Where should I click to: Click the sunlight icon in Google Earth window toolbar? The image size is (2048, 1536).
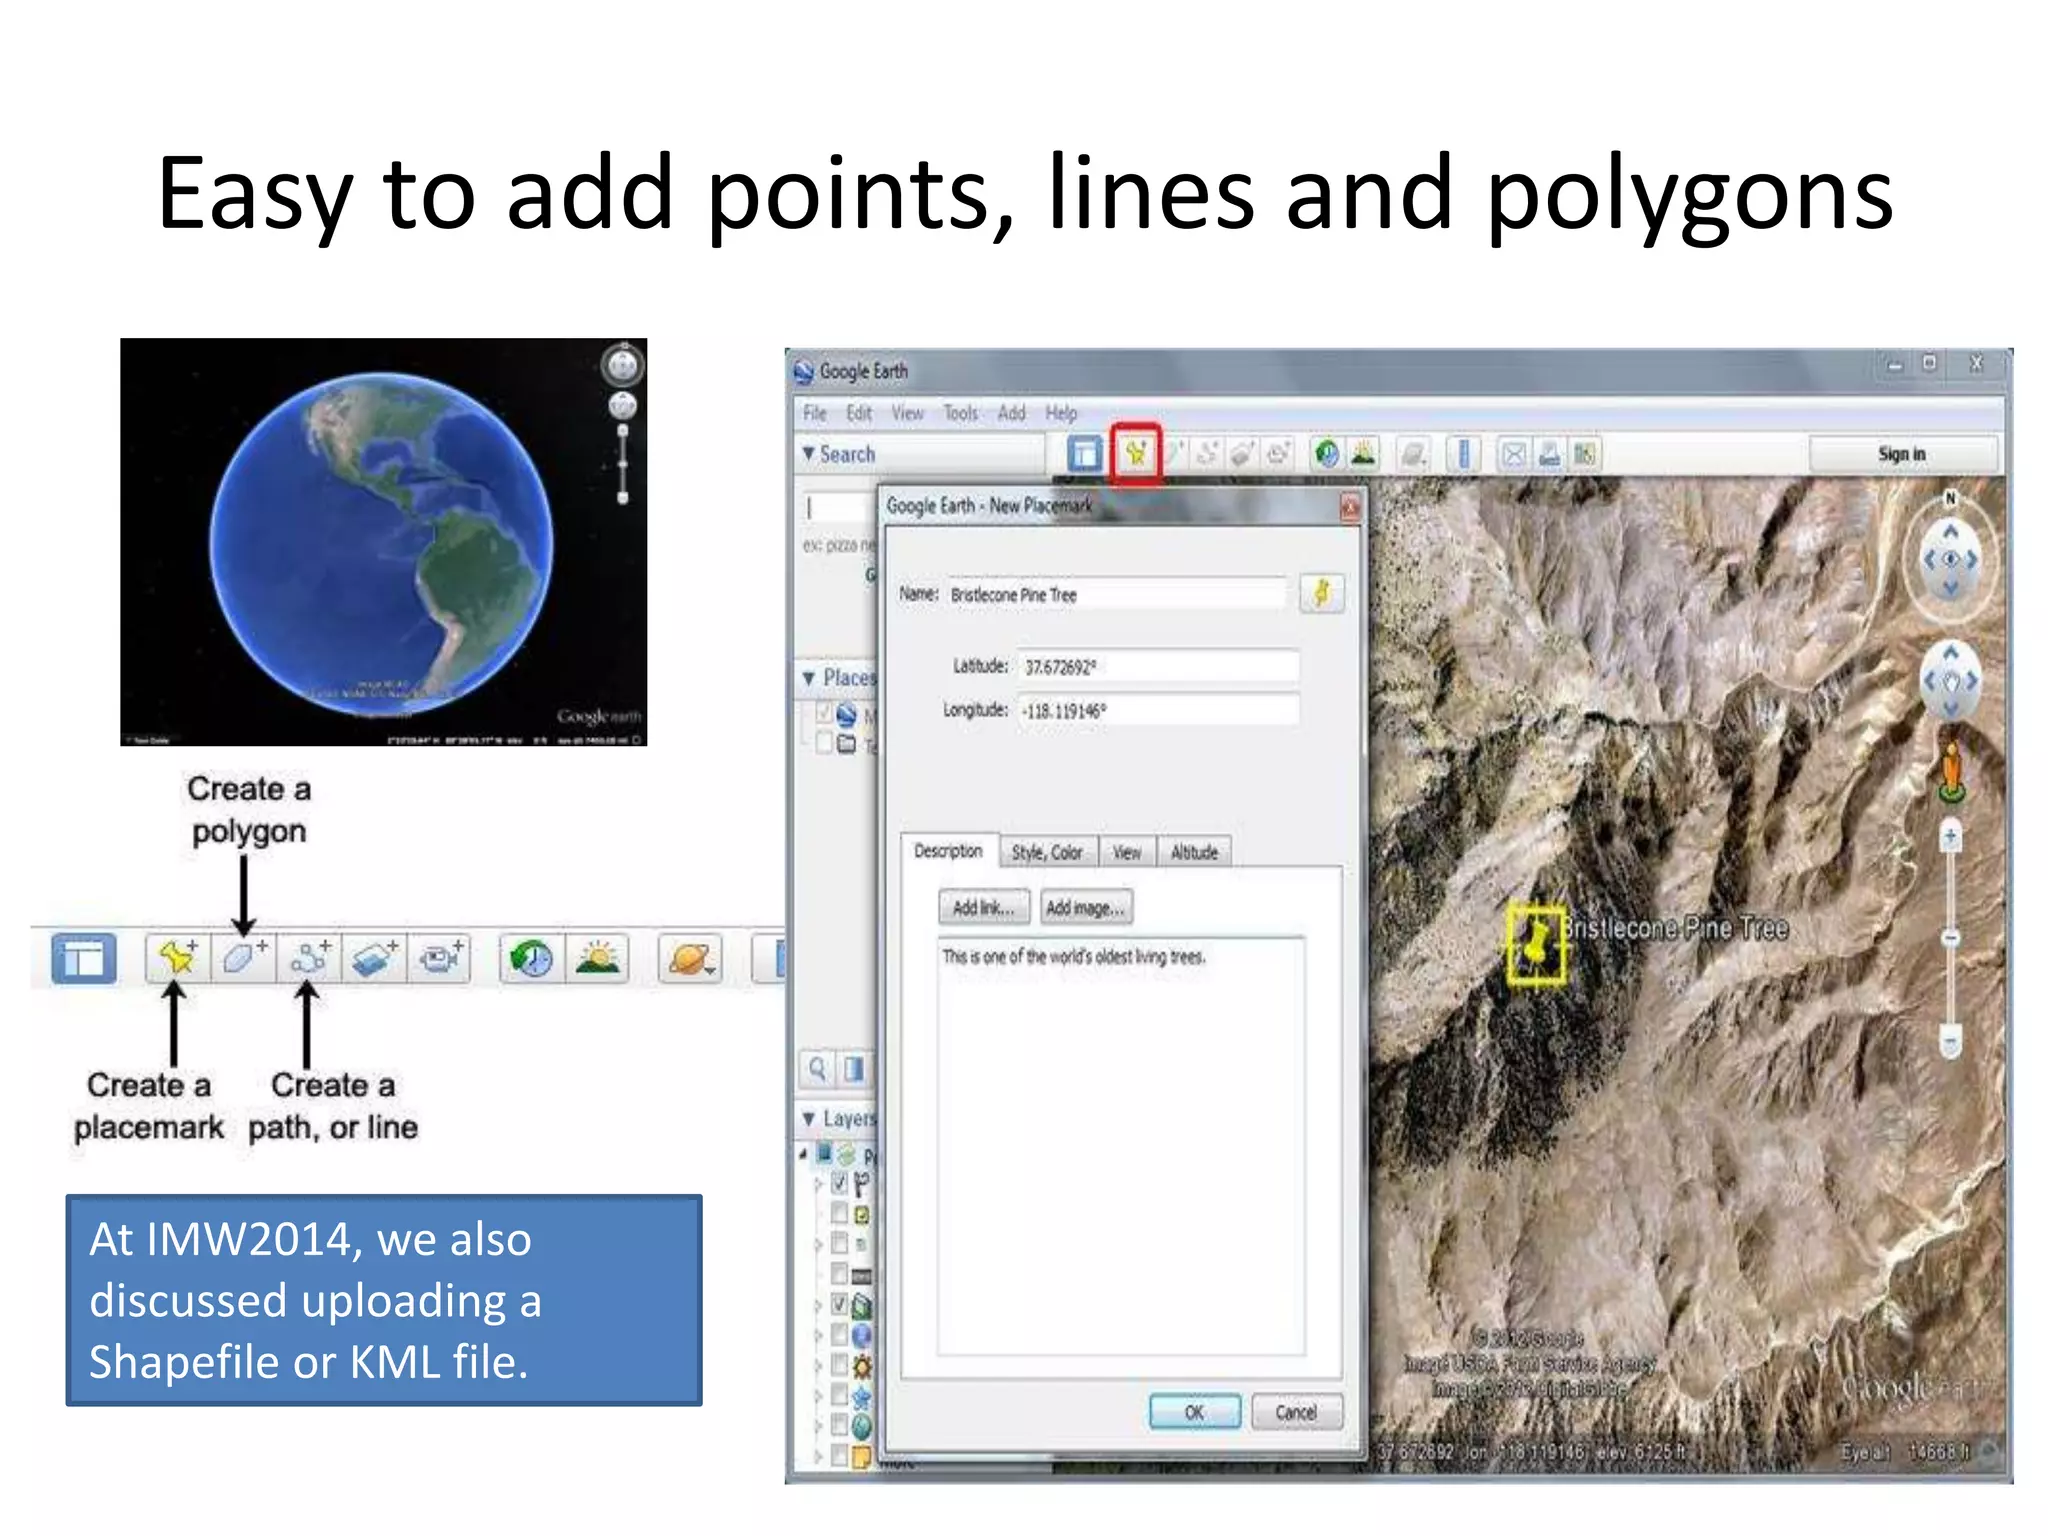point(1362,455)
